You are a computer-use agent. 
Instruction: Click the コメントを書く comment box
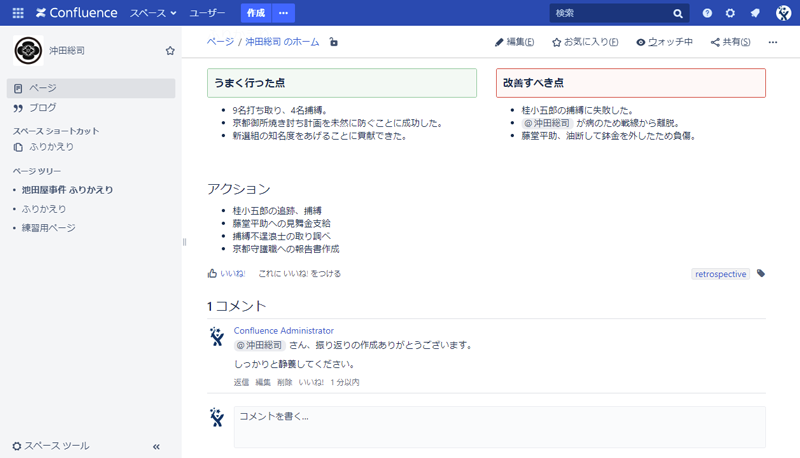[x=499, y=427]
